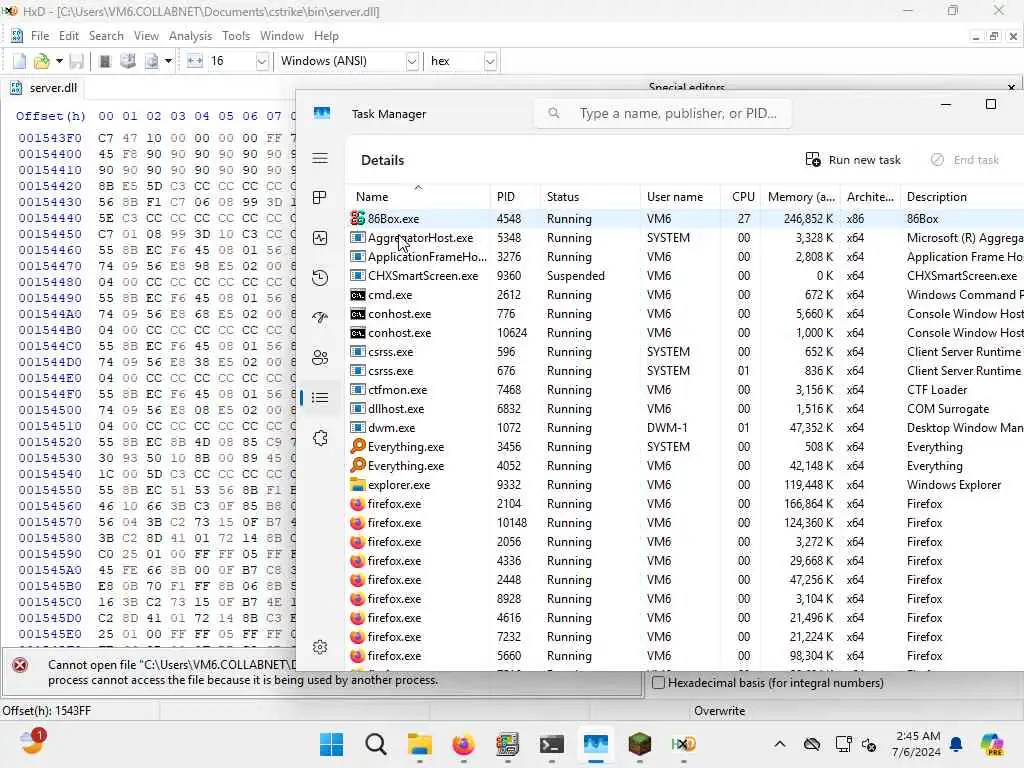Click the New file icon in HxD toolbar
This screenshot has height=768, width=1024.
coord(19,61)
